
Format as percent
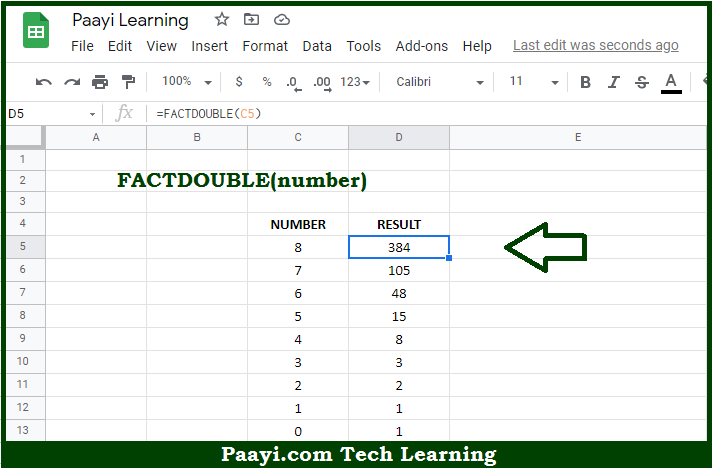[267, 82]
